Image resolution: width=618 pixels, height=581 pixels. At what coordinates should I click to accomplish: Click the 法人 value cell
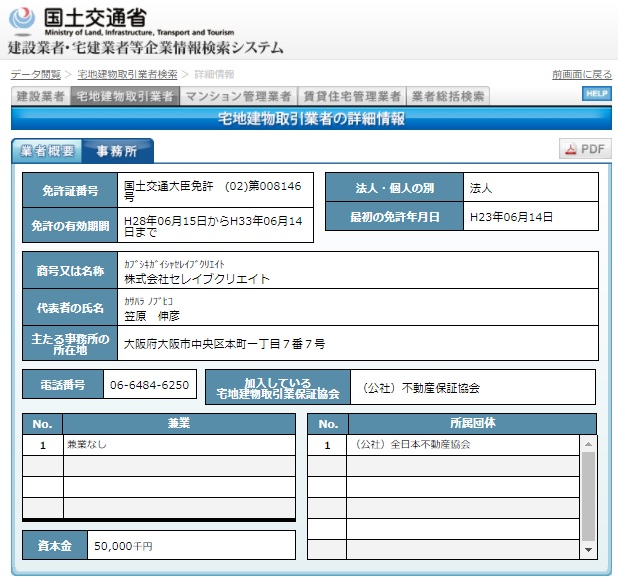click(x=531, y=188)
